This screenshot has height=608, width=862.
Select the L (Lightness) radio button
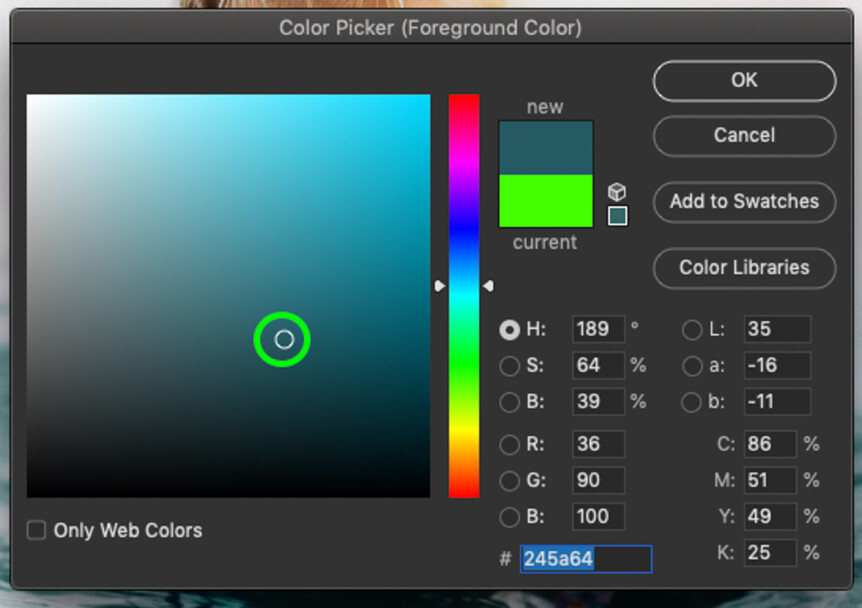pos(691,329)
